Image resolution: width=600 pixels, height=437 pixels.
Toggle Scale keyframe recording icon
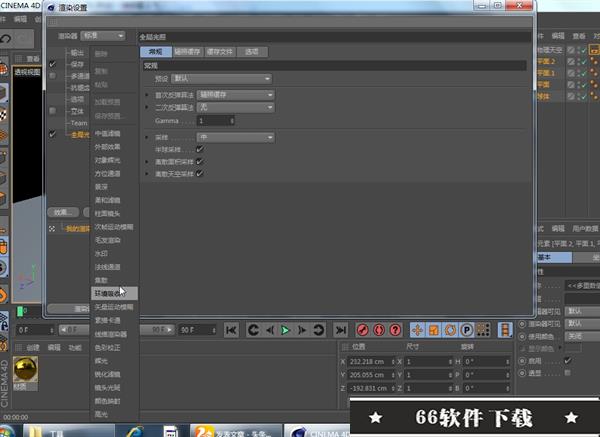434,330
